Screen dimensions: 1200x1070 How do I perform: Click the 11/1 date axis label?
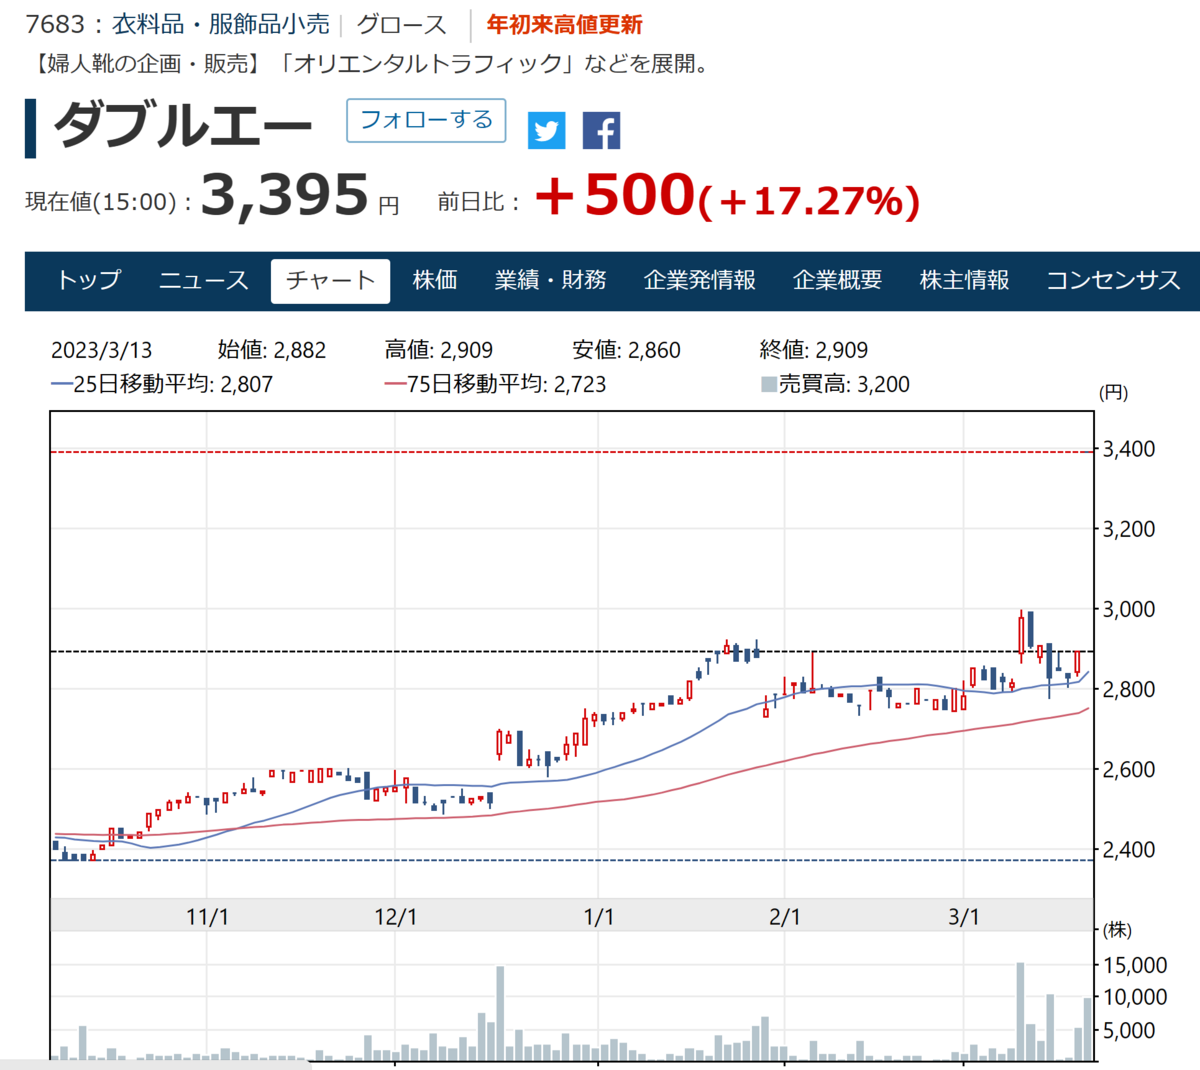[207, 916]
